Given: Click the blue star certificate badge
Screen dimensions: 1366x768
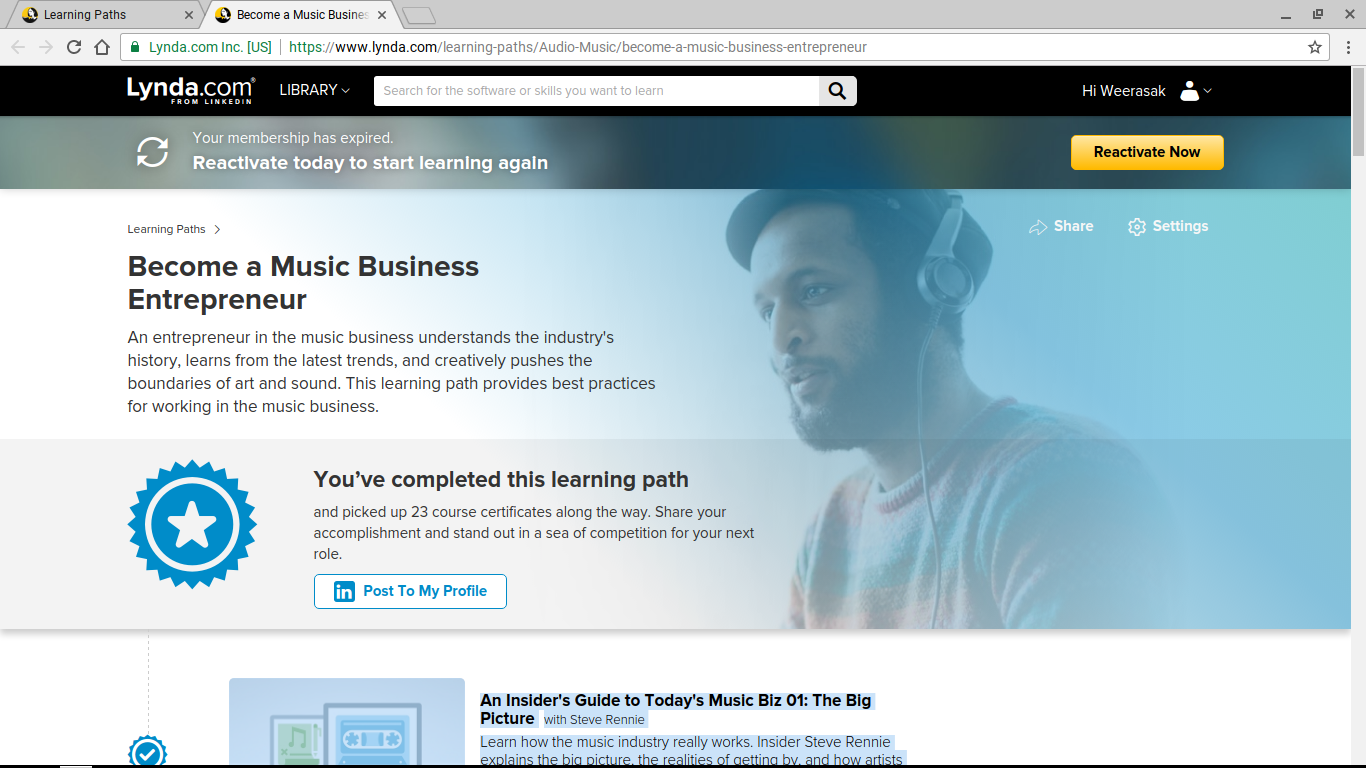Looking at the screenshot, I should point(192,524).
